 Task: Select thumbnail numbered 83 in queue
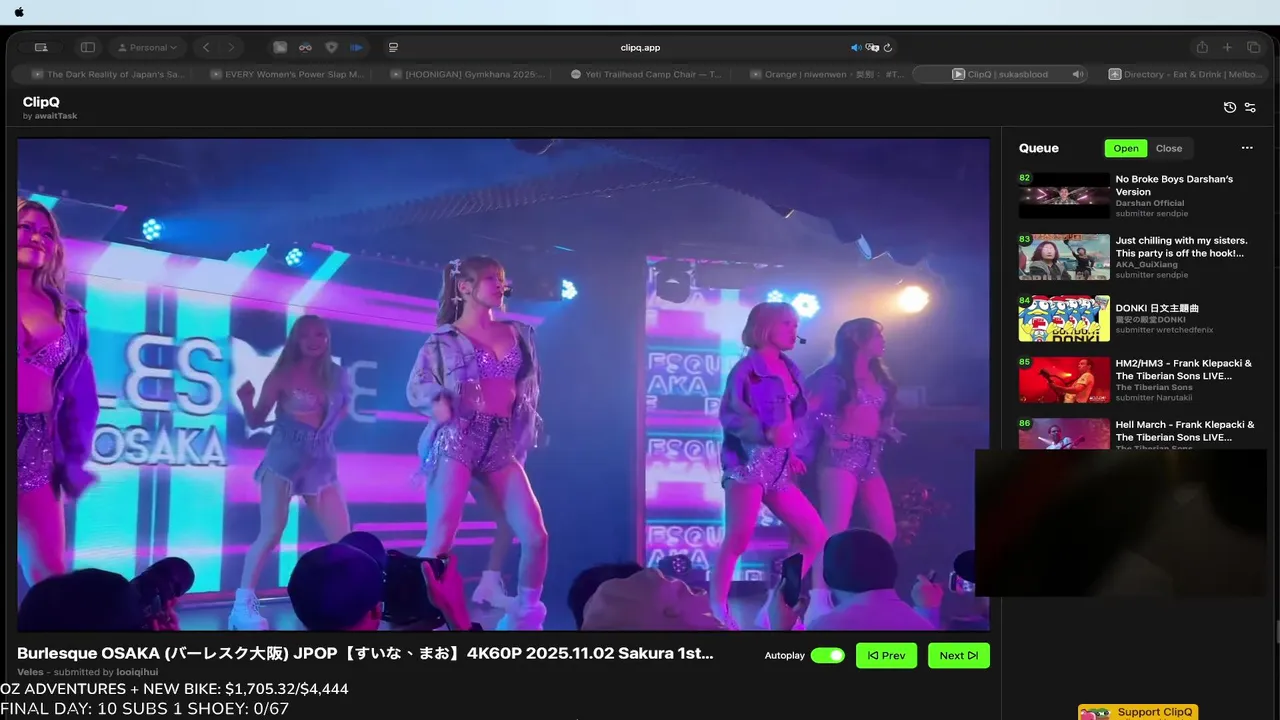click(x=1064, y=257)
